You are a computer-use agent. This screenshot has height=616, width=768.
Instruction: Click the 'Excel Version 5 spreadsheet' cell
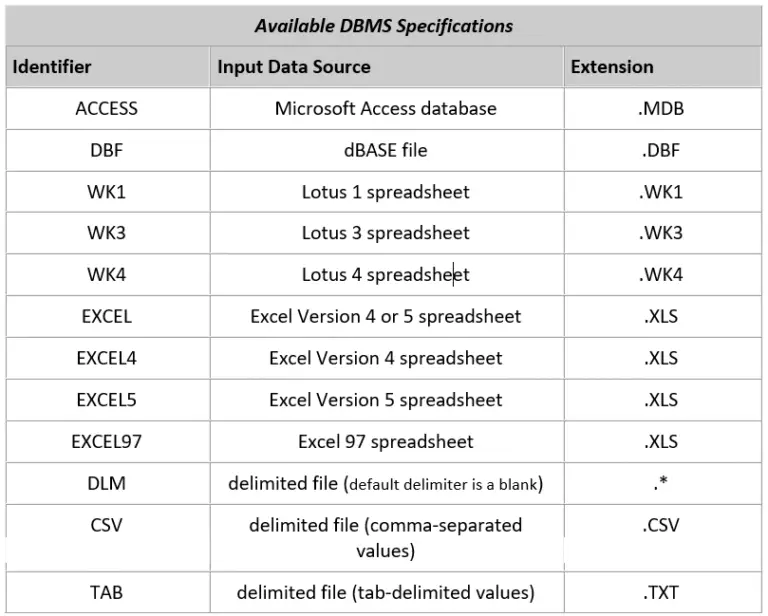(385, 399)
